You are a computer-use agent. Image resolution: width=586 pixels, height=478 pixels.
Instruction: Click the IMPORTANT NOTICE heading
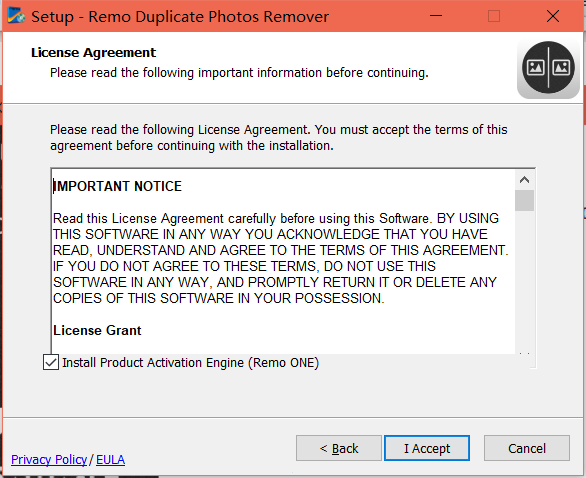click(117, 186)
